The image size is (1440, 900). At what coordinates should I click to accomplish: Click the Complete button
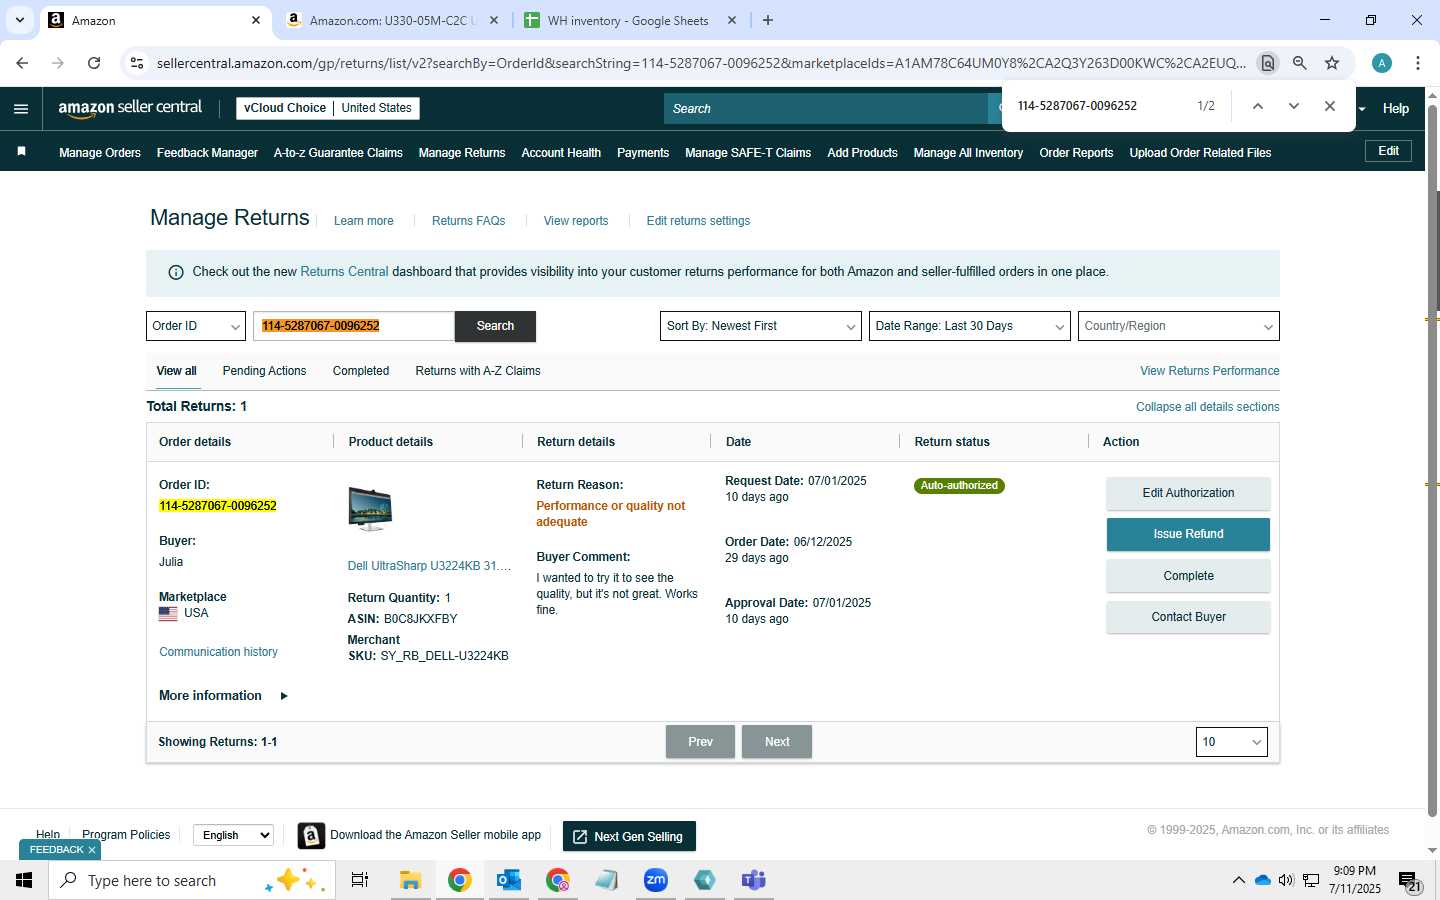coord(1188,576)
